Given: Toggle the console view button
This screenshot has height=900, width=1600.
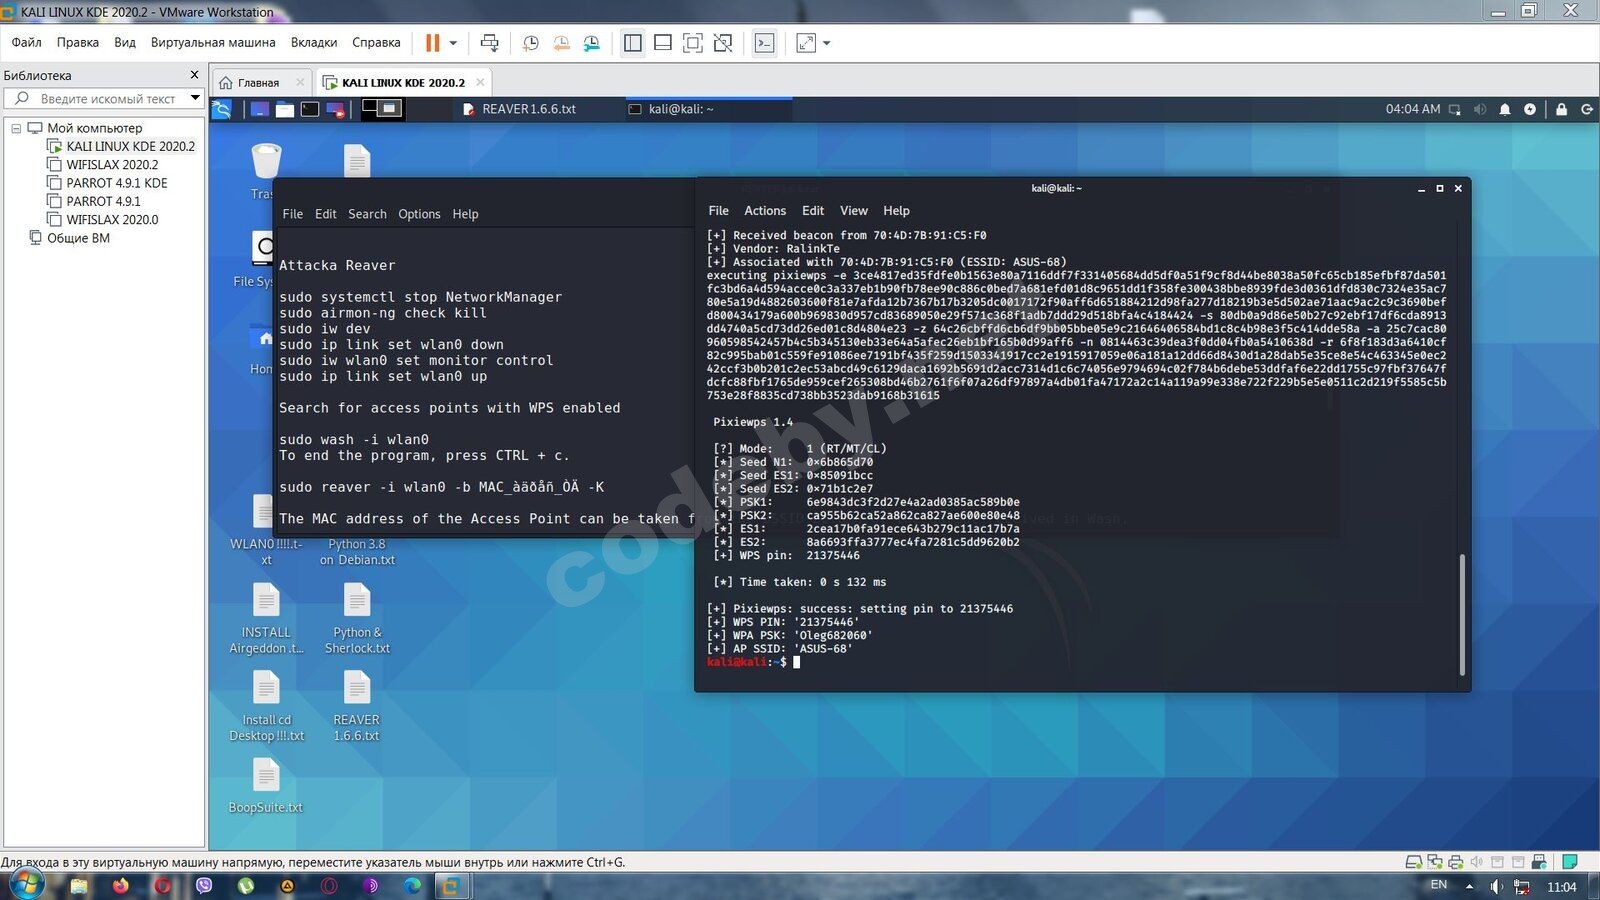Looking at the screenshot, I should 764,43.
